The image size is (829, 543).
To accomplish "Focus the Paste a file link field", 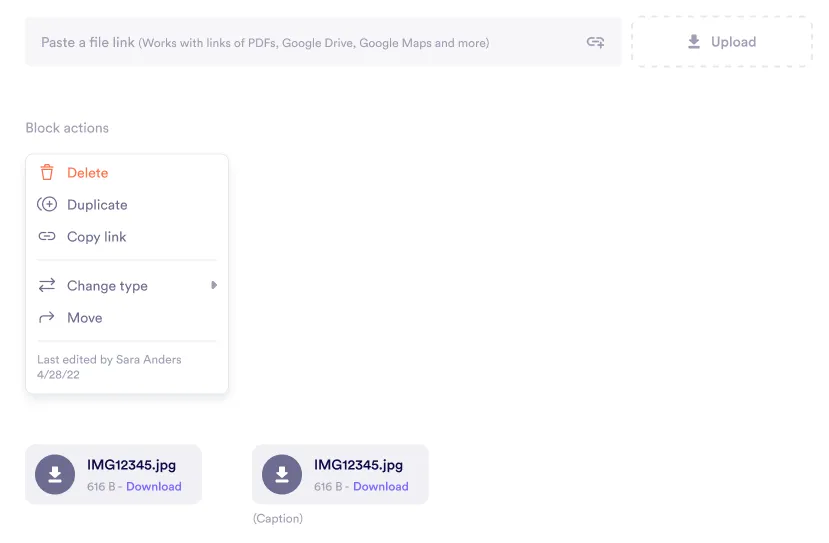I will pyautogui.click(x=300, y=43).
